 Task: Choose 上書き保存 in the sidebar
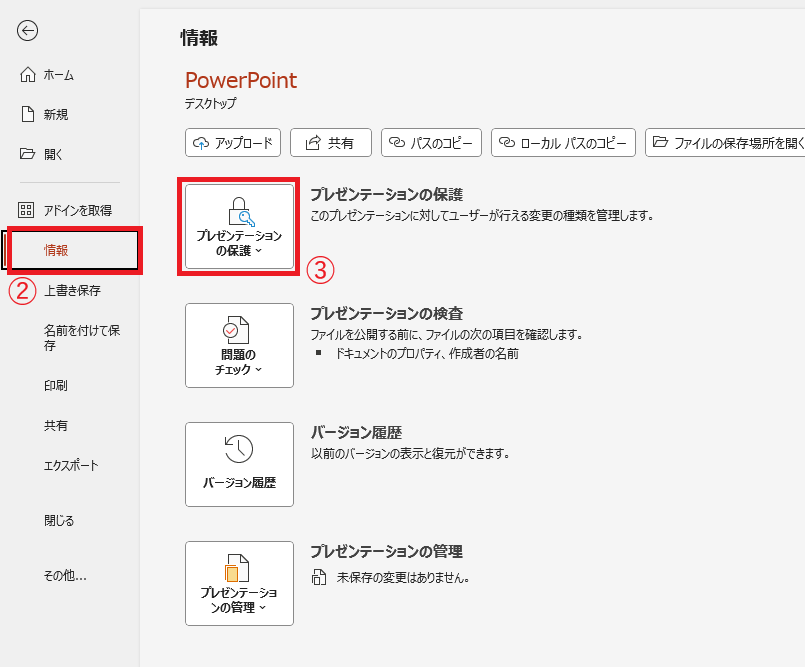coord(72,290)
